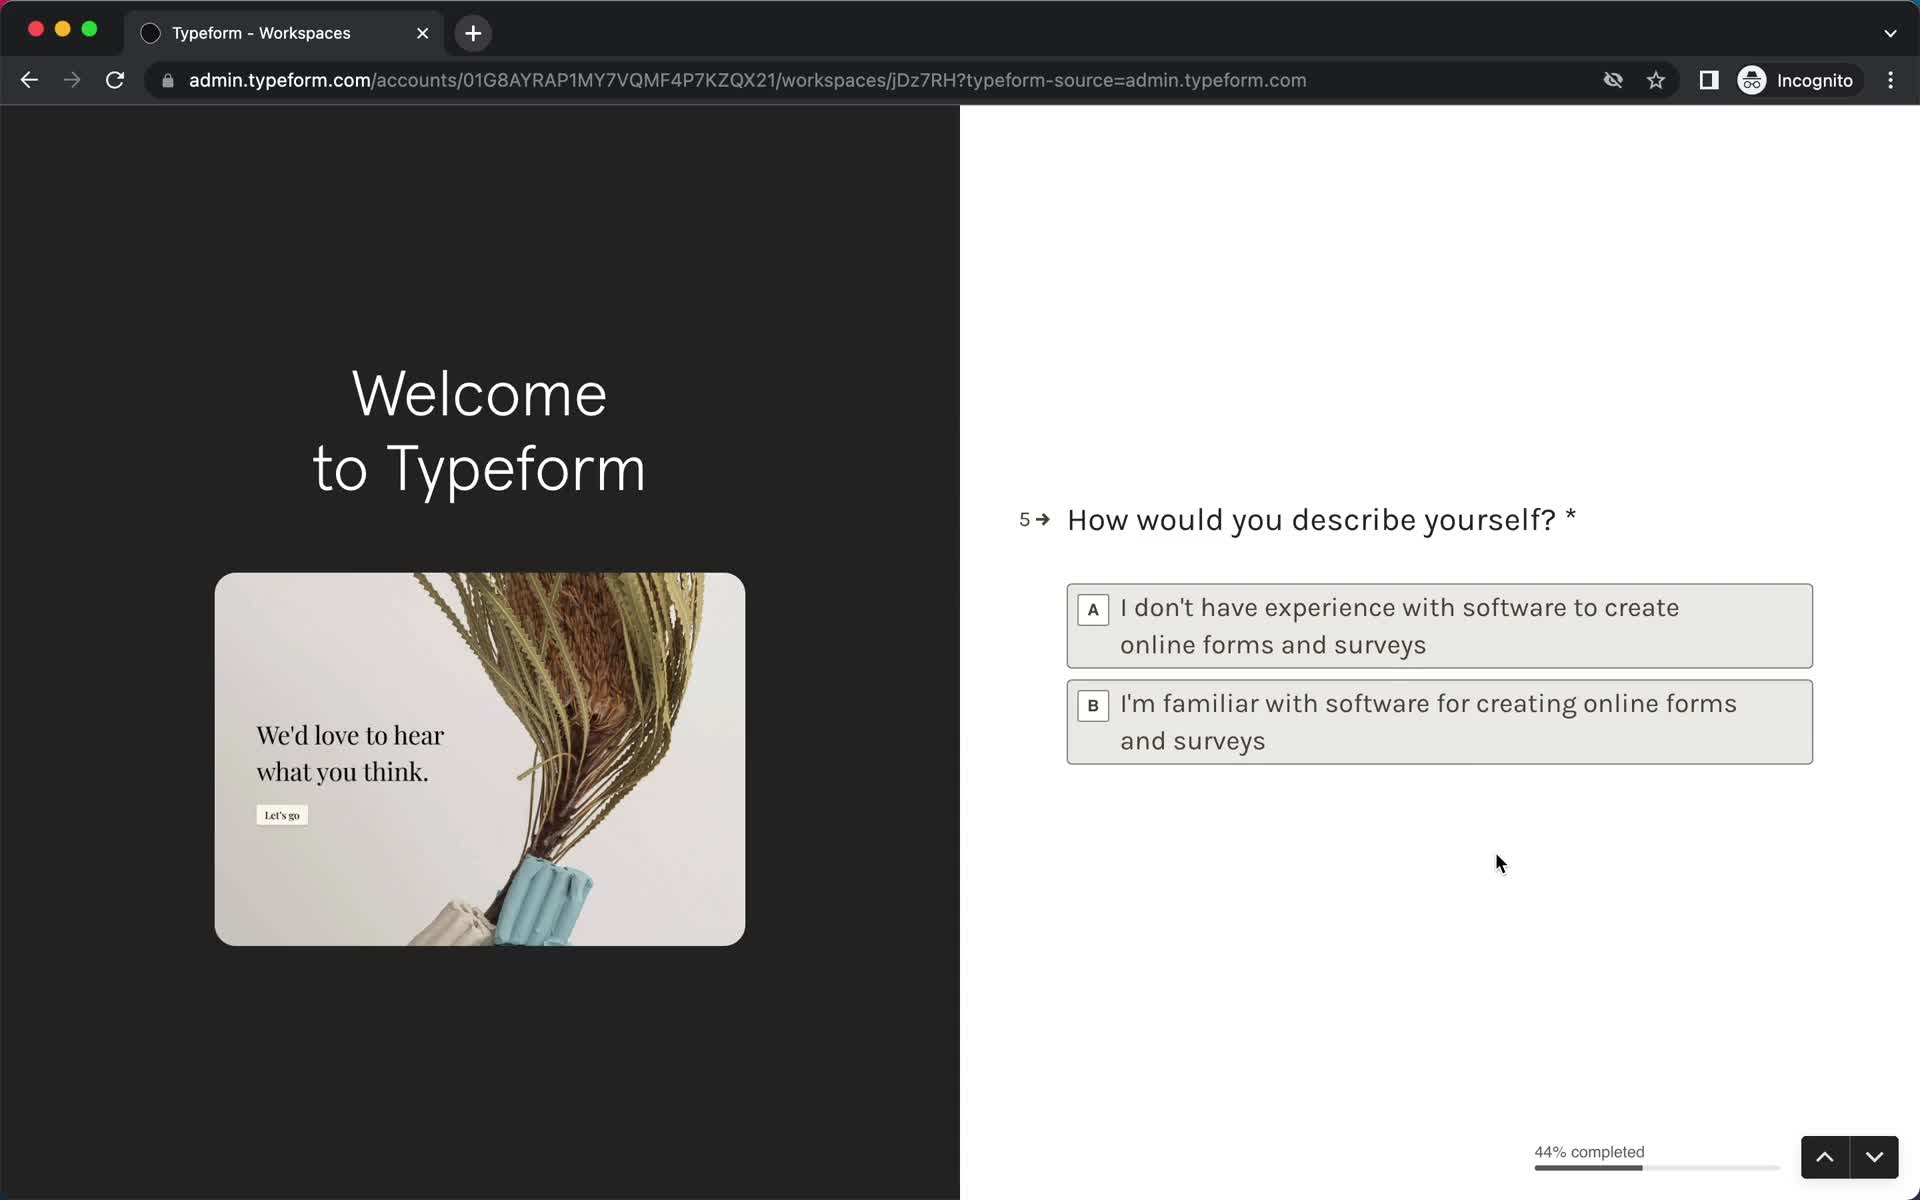Click the Typeform favicon/logo icon
Screen dimensions: 1920x1200
pos(152,32)
